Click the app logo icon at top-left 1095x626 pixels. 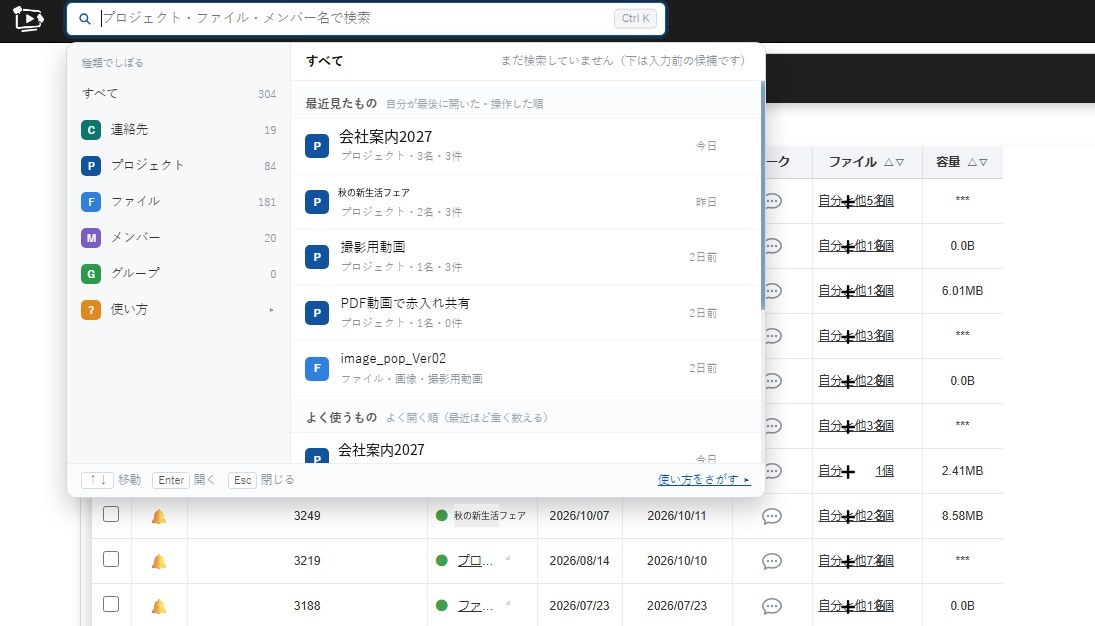(28, 18)
